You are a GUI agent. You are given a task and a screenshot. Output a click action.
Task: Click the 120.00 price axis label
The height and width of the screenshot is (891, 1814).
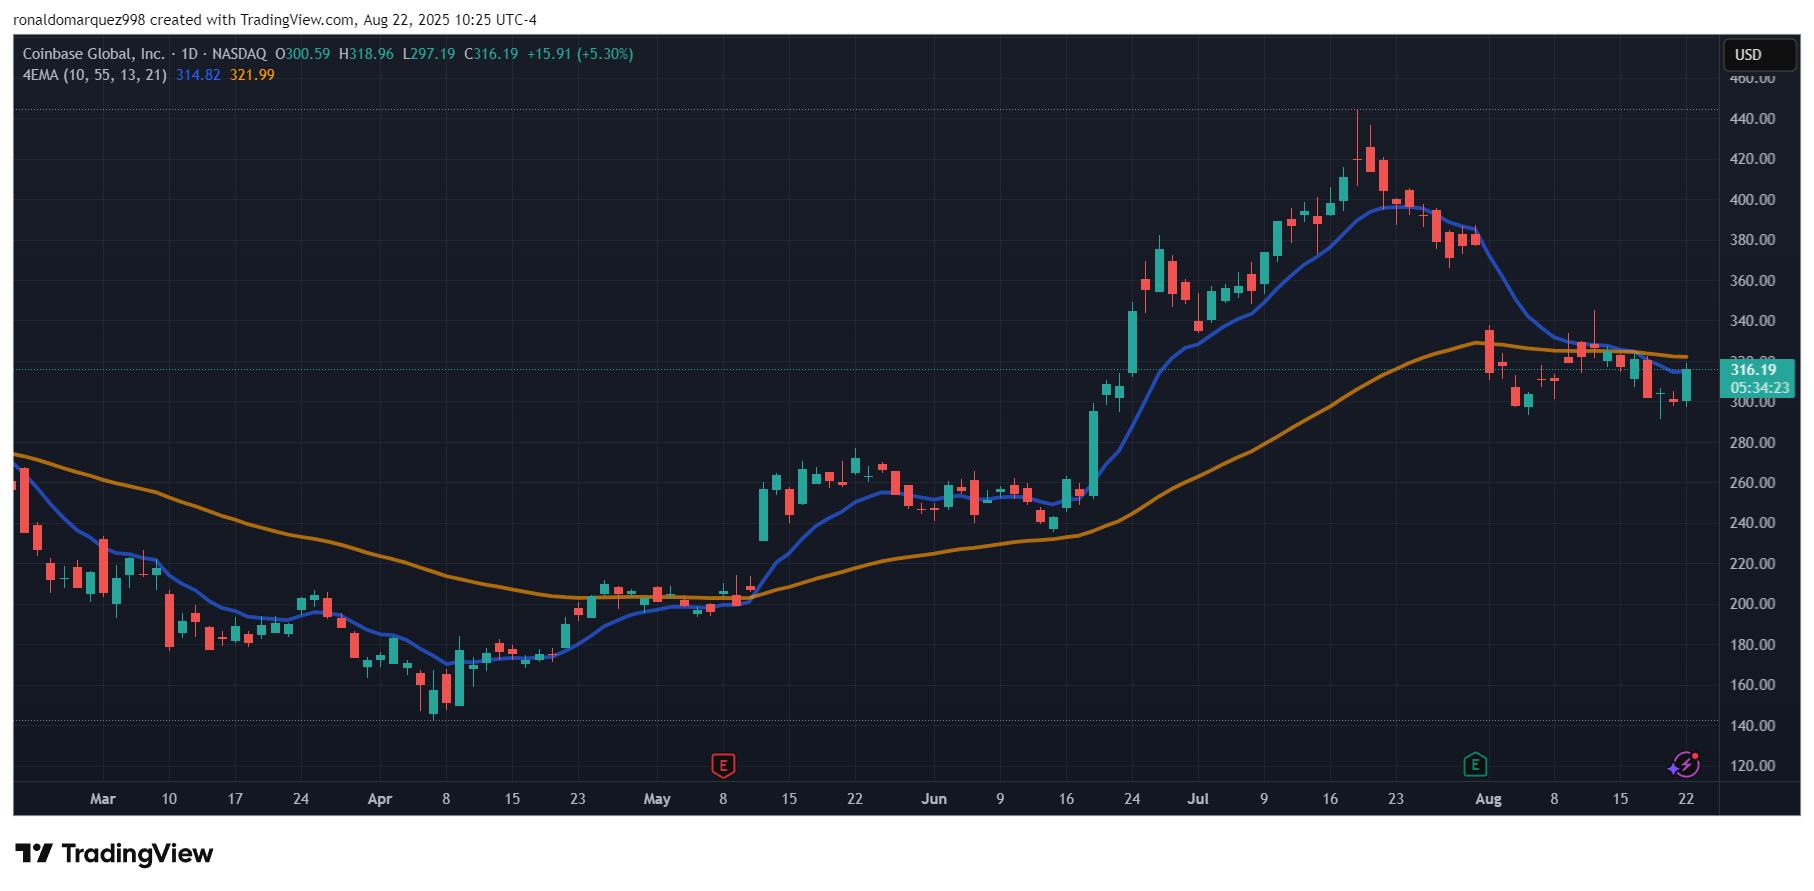[x=1753, y=766]
